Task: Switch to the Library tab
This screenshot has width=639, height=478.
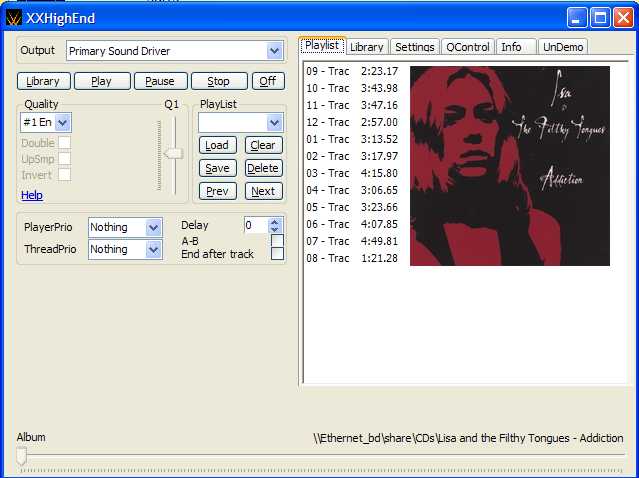Action: (x=367, y=47)
